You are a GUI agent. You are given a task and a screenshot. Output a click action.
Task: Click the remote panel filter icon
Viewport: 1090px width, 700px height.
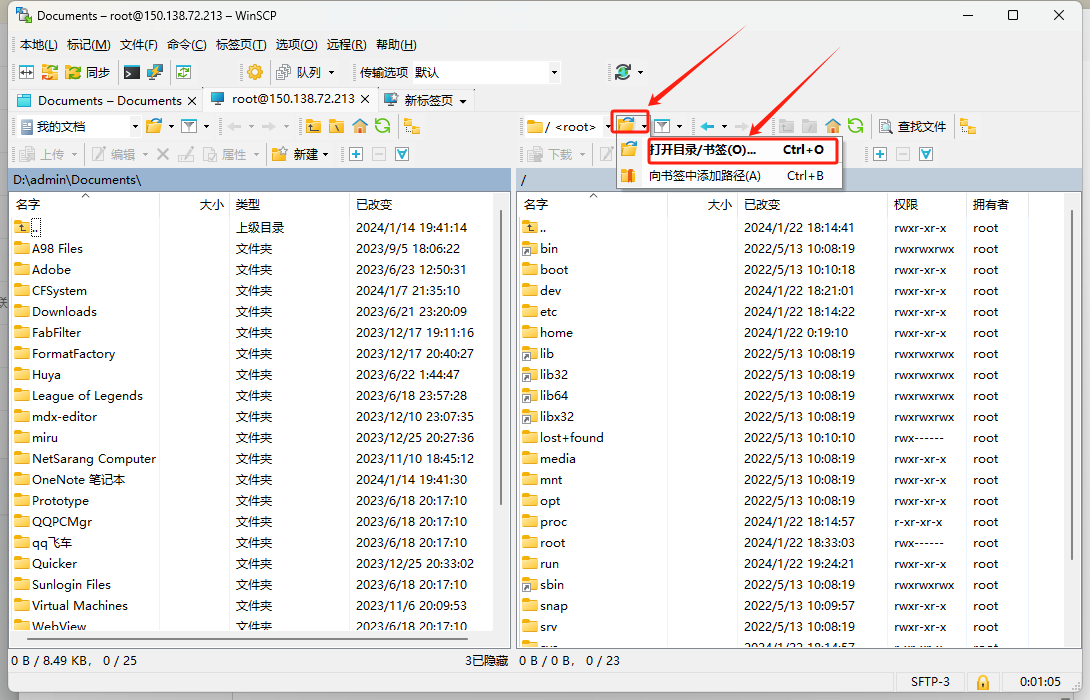[x=662, y=127]
